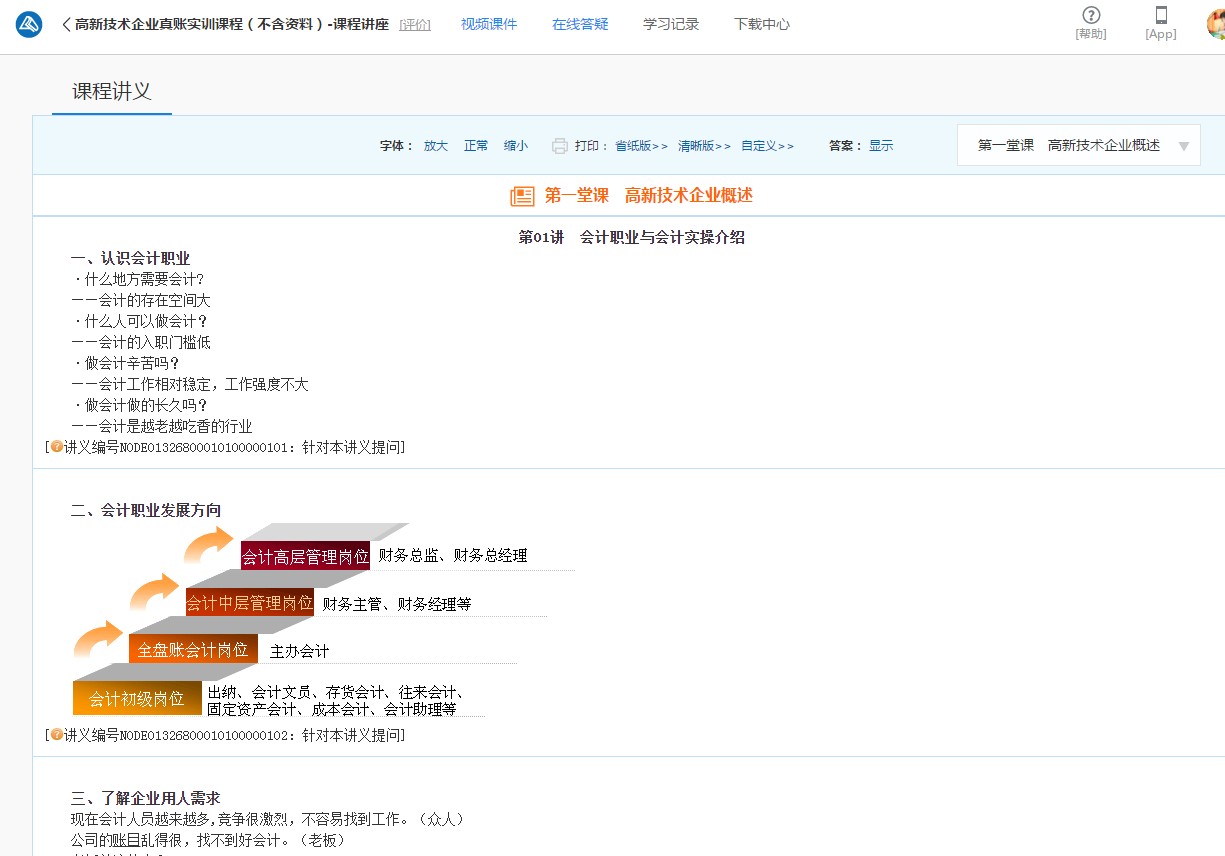This screenshot has width=1225, height=856.
Task: Click the lecture page icon beside 第一堂课
Action: click(522, 196)
